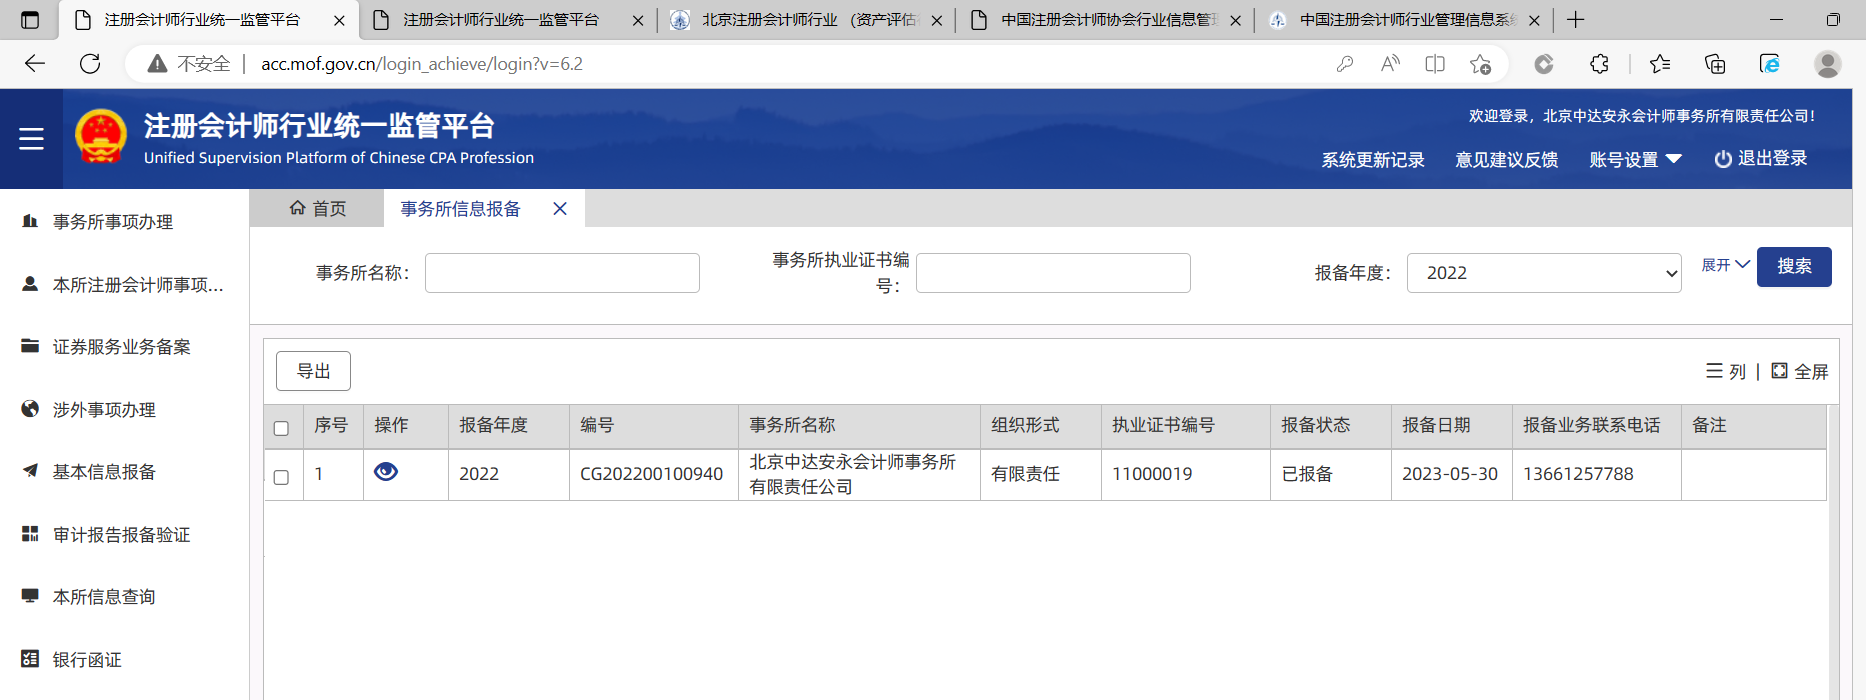Image resolution: width=1866 pixels, height=700 pixels.
Task: Click the eye icon to view record
Action: (386, 472)
